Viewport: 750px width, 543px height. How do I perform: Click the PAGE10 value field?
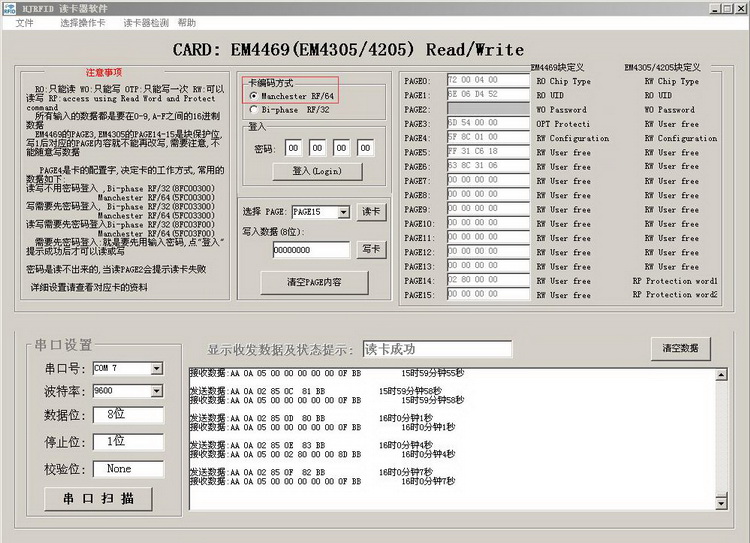pyautogui.click(x=488, y=222)
